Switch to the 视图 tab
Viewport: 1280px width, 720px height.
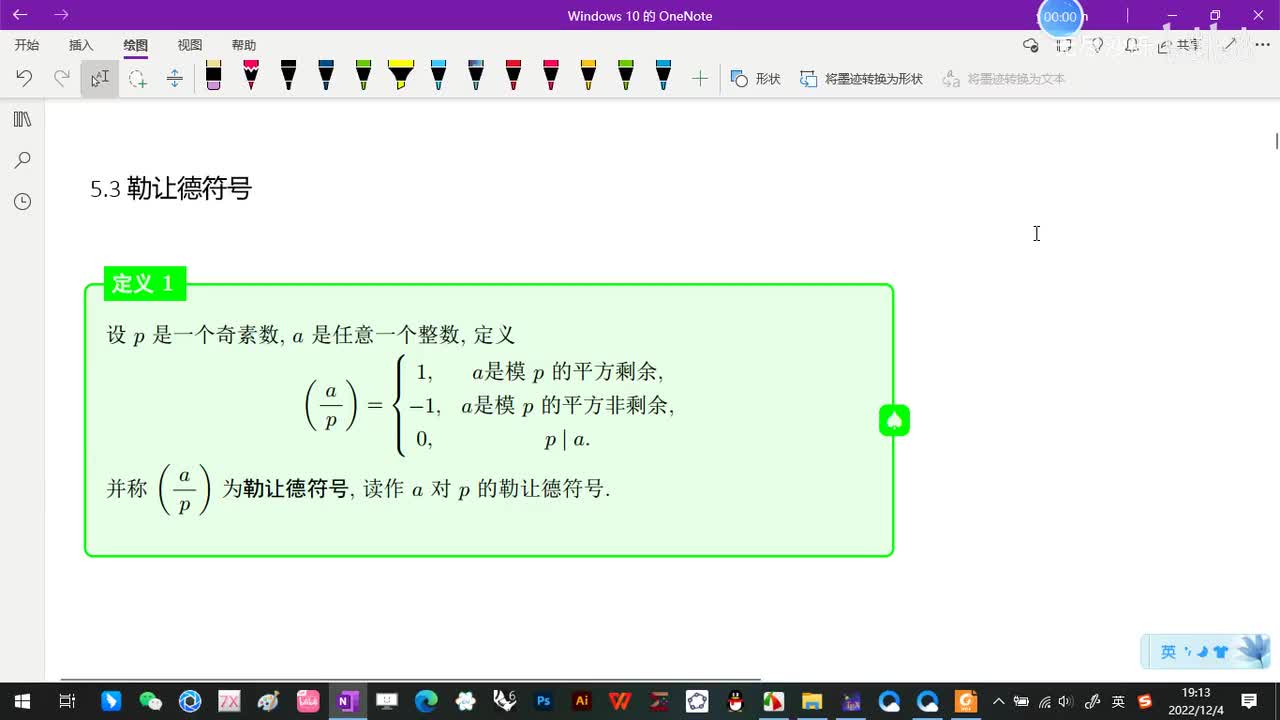pyautogui.click(x=190, y=45)
